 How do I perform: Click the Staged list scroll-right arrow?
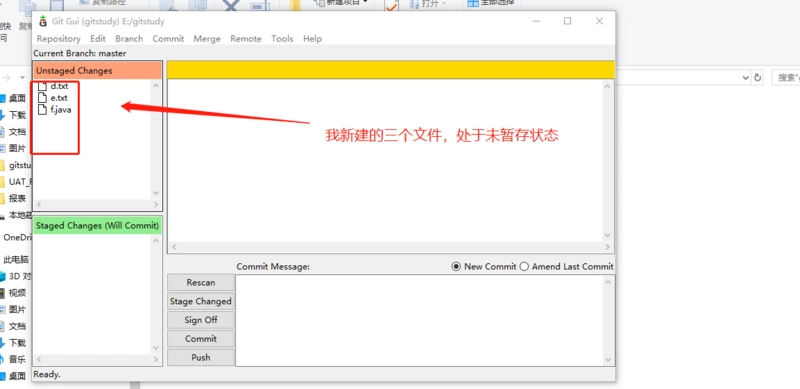(x=156, y=359)
